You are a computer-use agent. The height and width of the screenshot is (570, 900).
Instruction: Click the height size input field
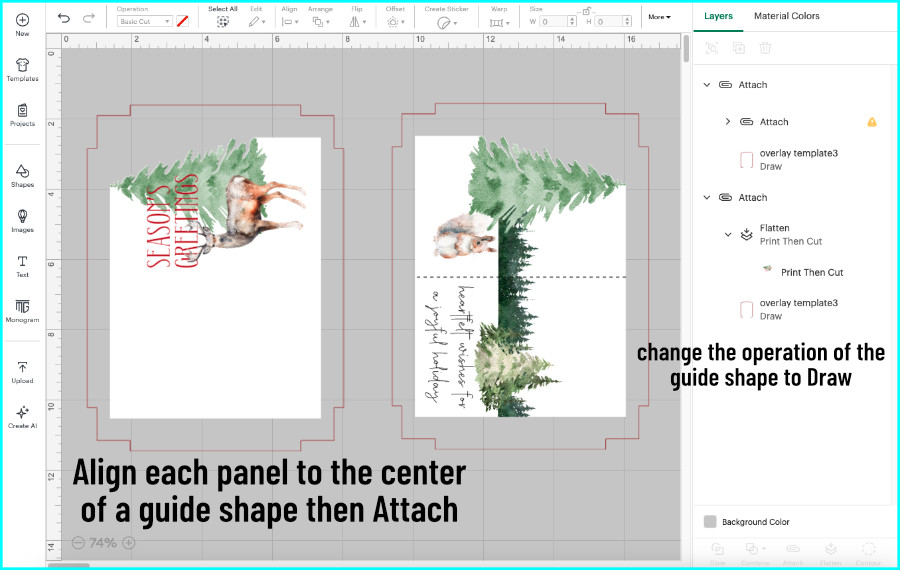click(x=609, y=21)
